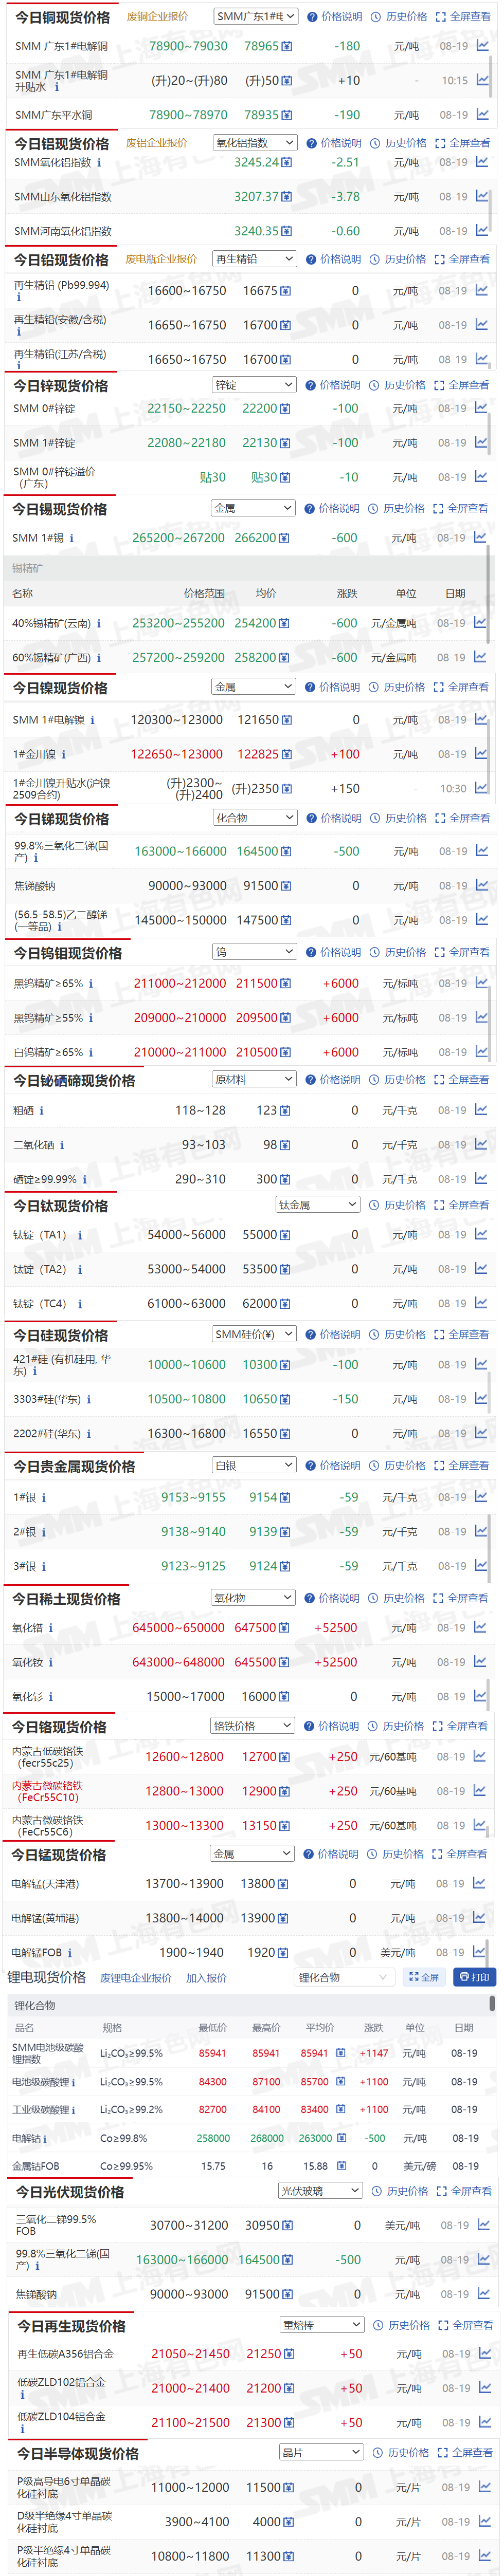Select the 锂化合物 table heading in the lithium table
This screenshot has width=504, height=2576.
pos(35,2006)
